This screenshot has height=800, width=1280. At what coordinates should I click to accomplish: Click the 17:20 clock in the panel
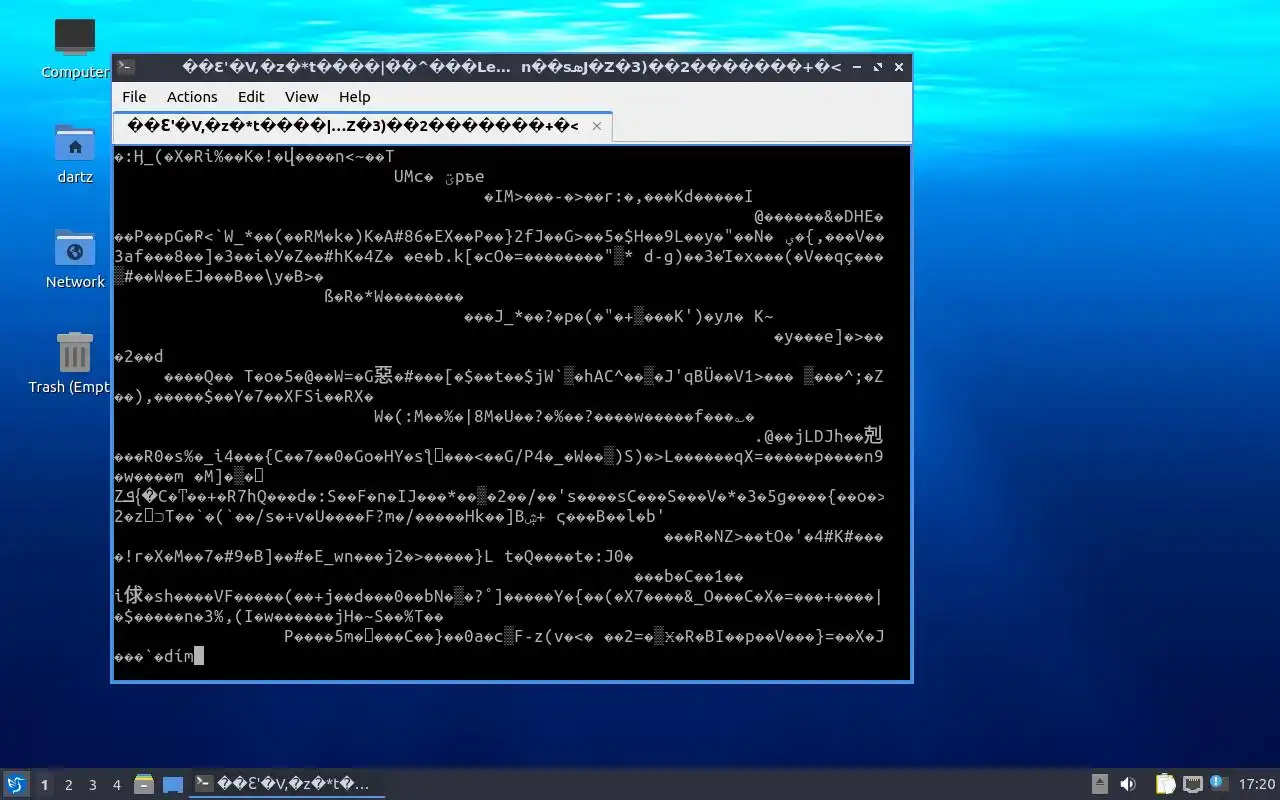click(x=1257, y=785)
